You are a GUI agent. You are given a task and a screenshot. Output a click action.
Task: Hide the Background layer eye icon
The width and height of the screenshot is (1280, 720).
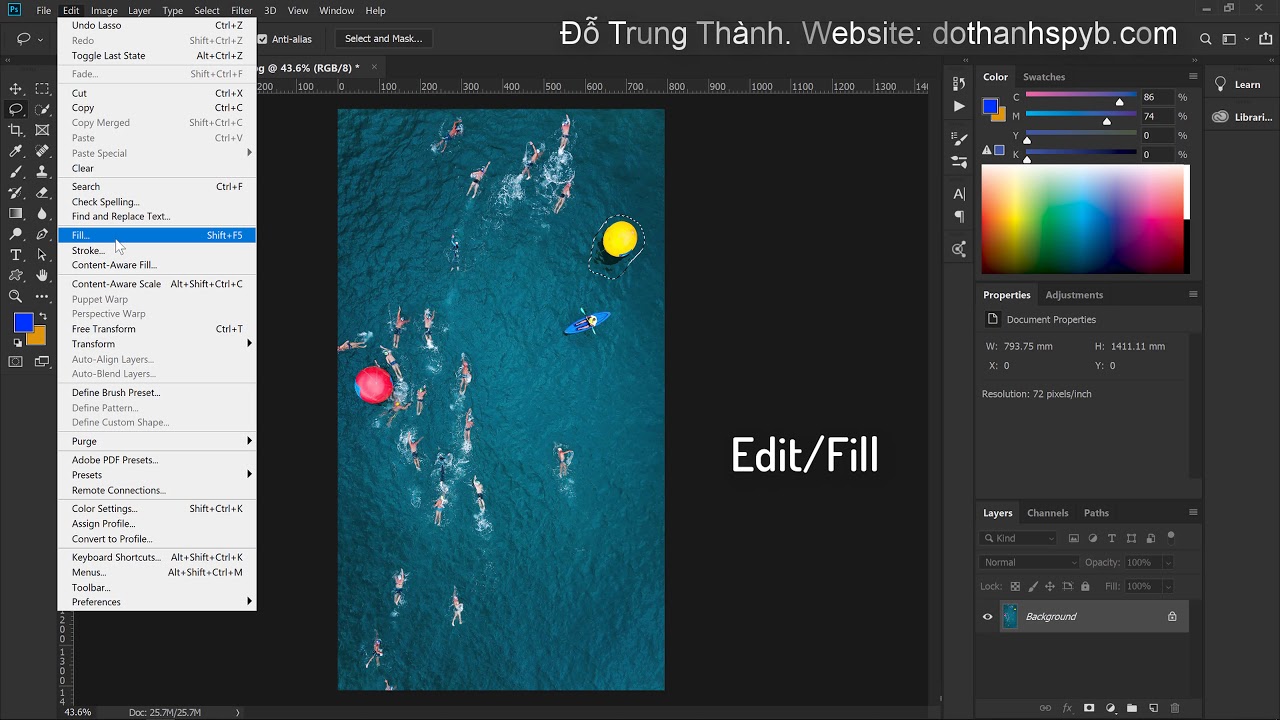pos(987,617)
